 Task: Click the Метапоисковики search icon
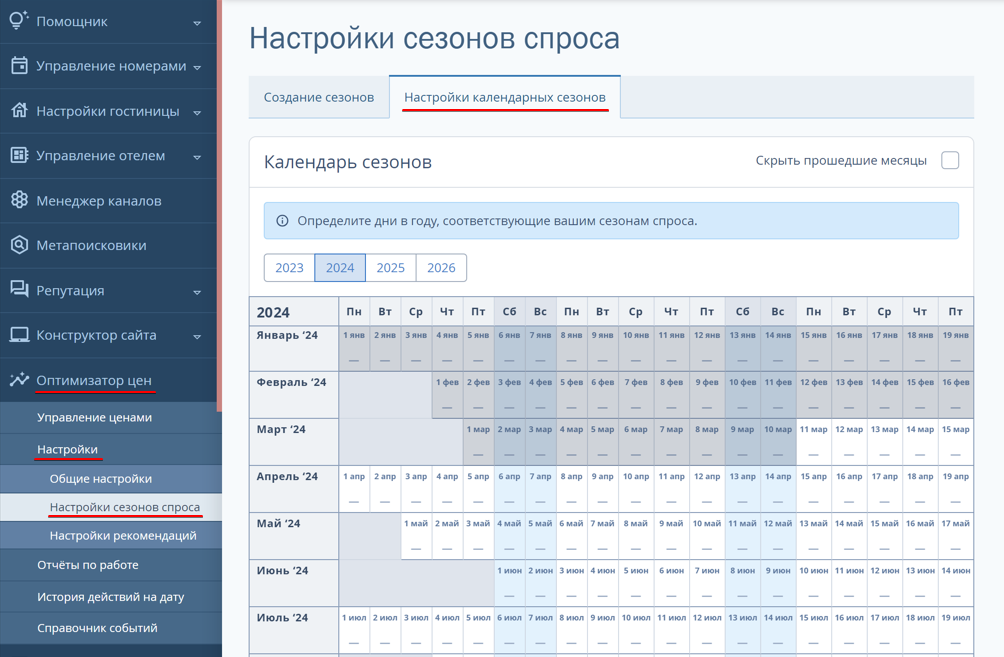coord(19,245)
